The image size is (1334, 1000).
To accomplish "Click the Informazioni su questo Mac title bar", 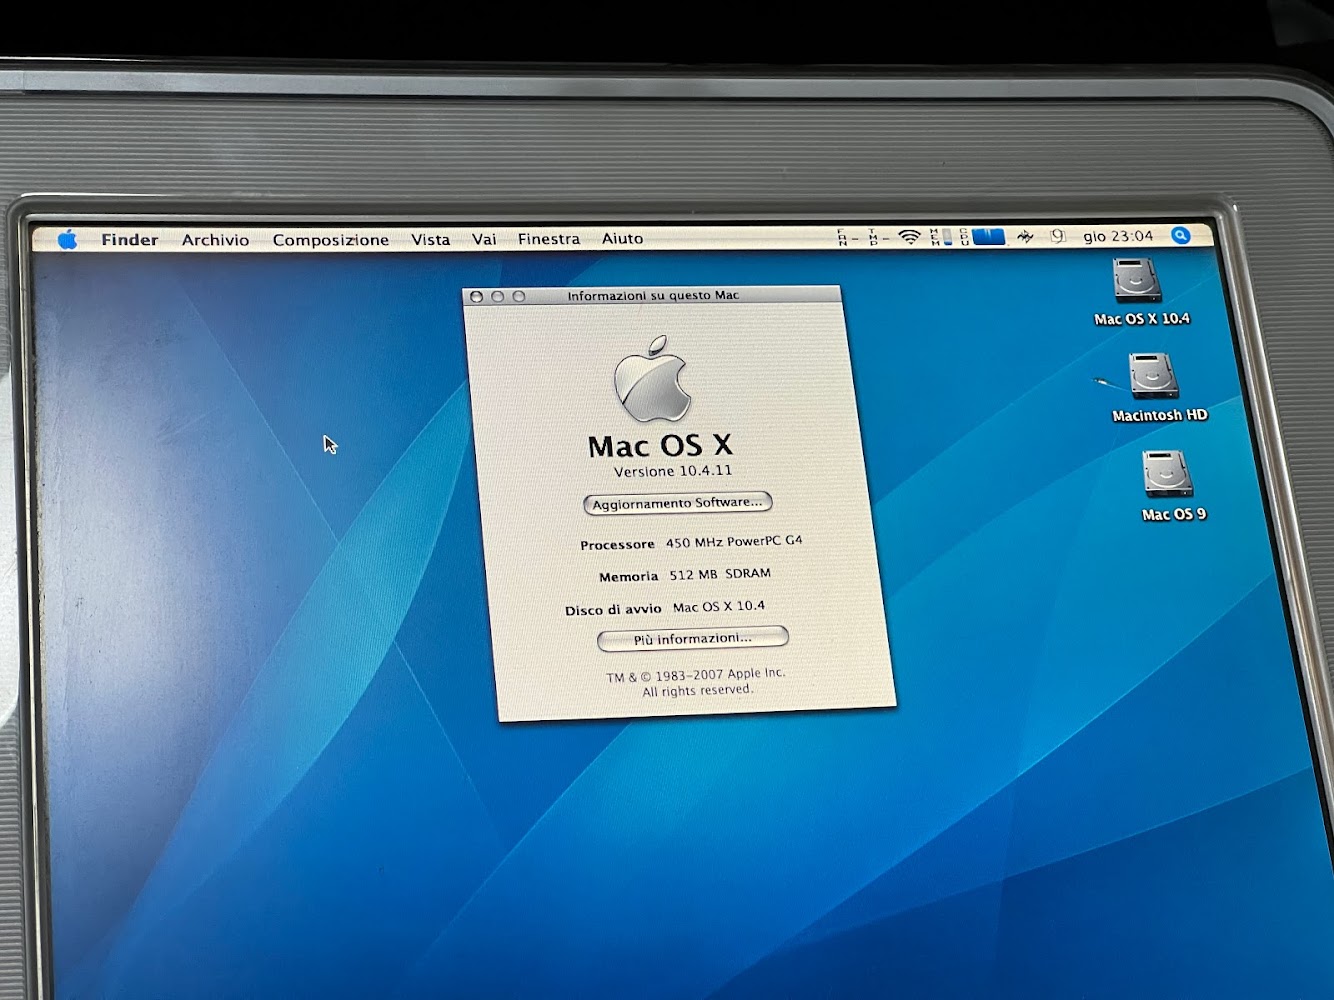I will 652,295.
